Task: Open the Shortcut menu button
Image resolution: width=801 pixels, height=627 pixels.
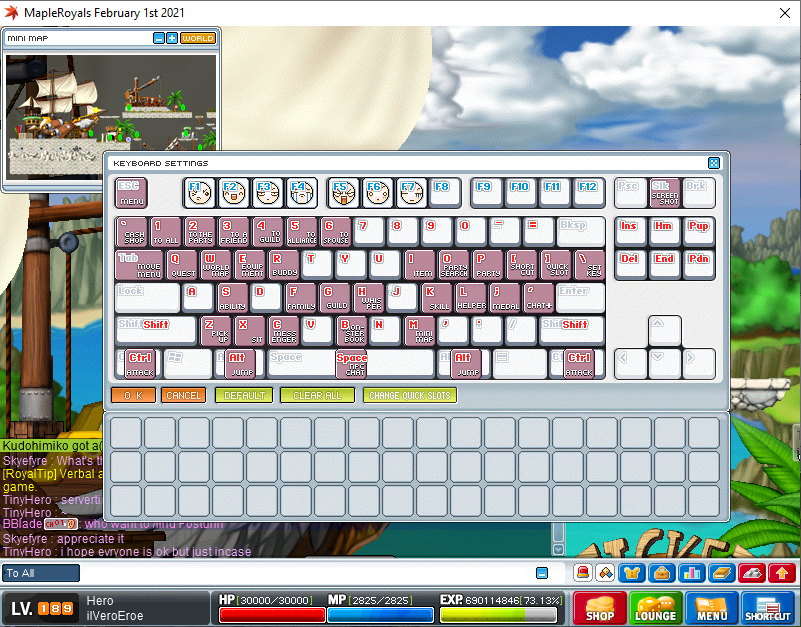Action: pos(768,608)
